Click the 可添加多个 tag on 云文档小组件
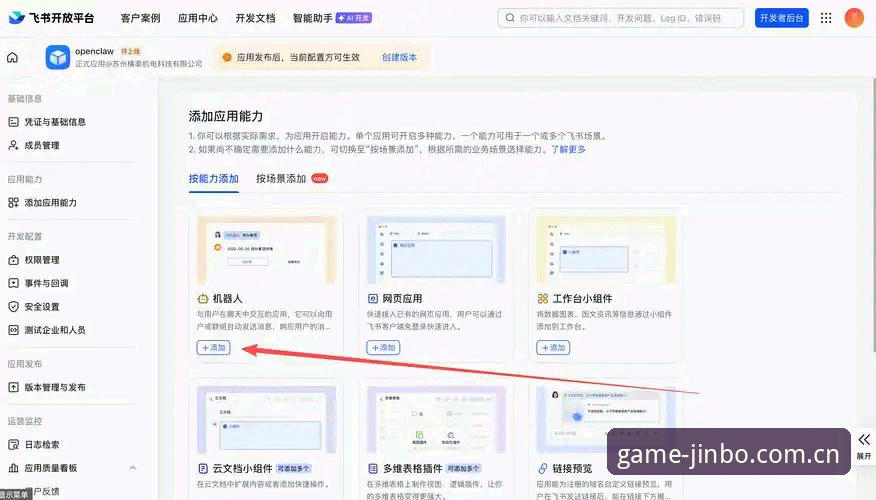This screenshot has height=500, width=876. click(294, 468)
